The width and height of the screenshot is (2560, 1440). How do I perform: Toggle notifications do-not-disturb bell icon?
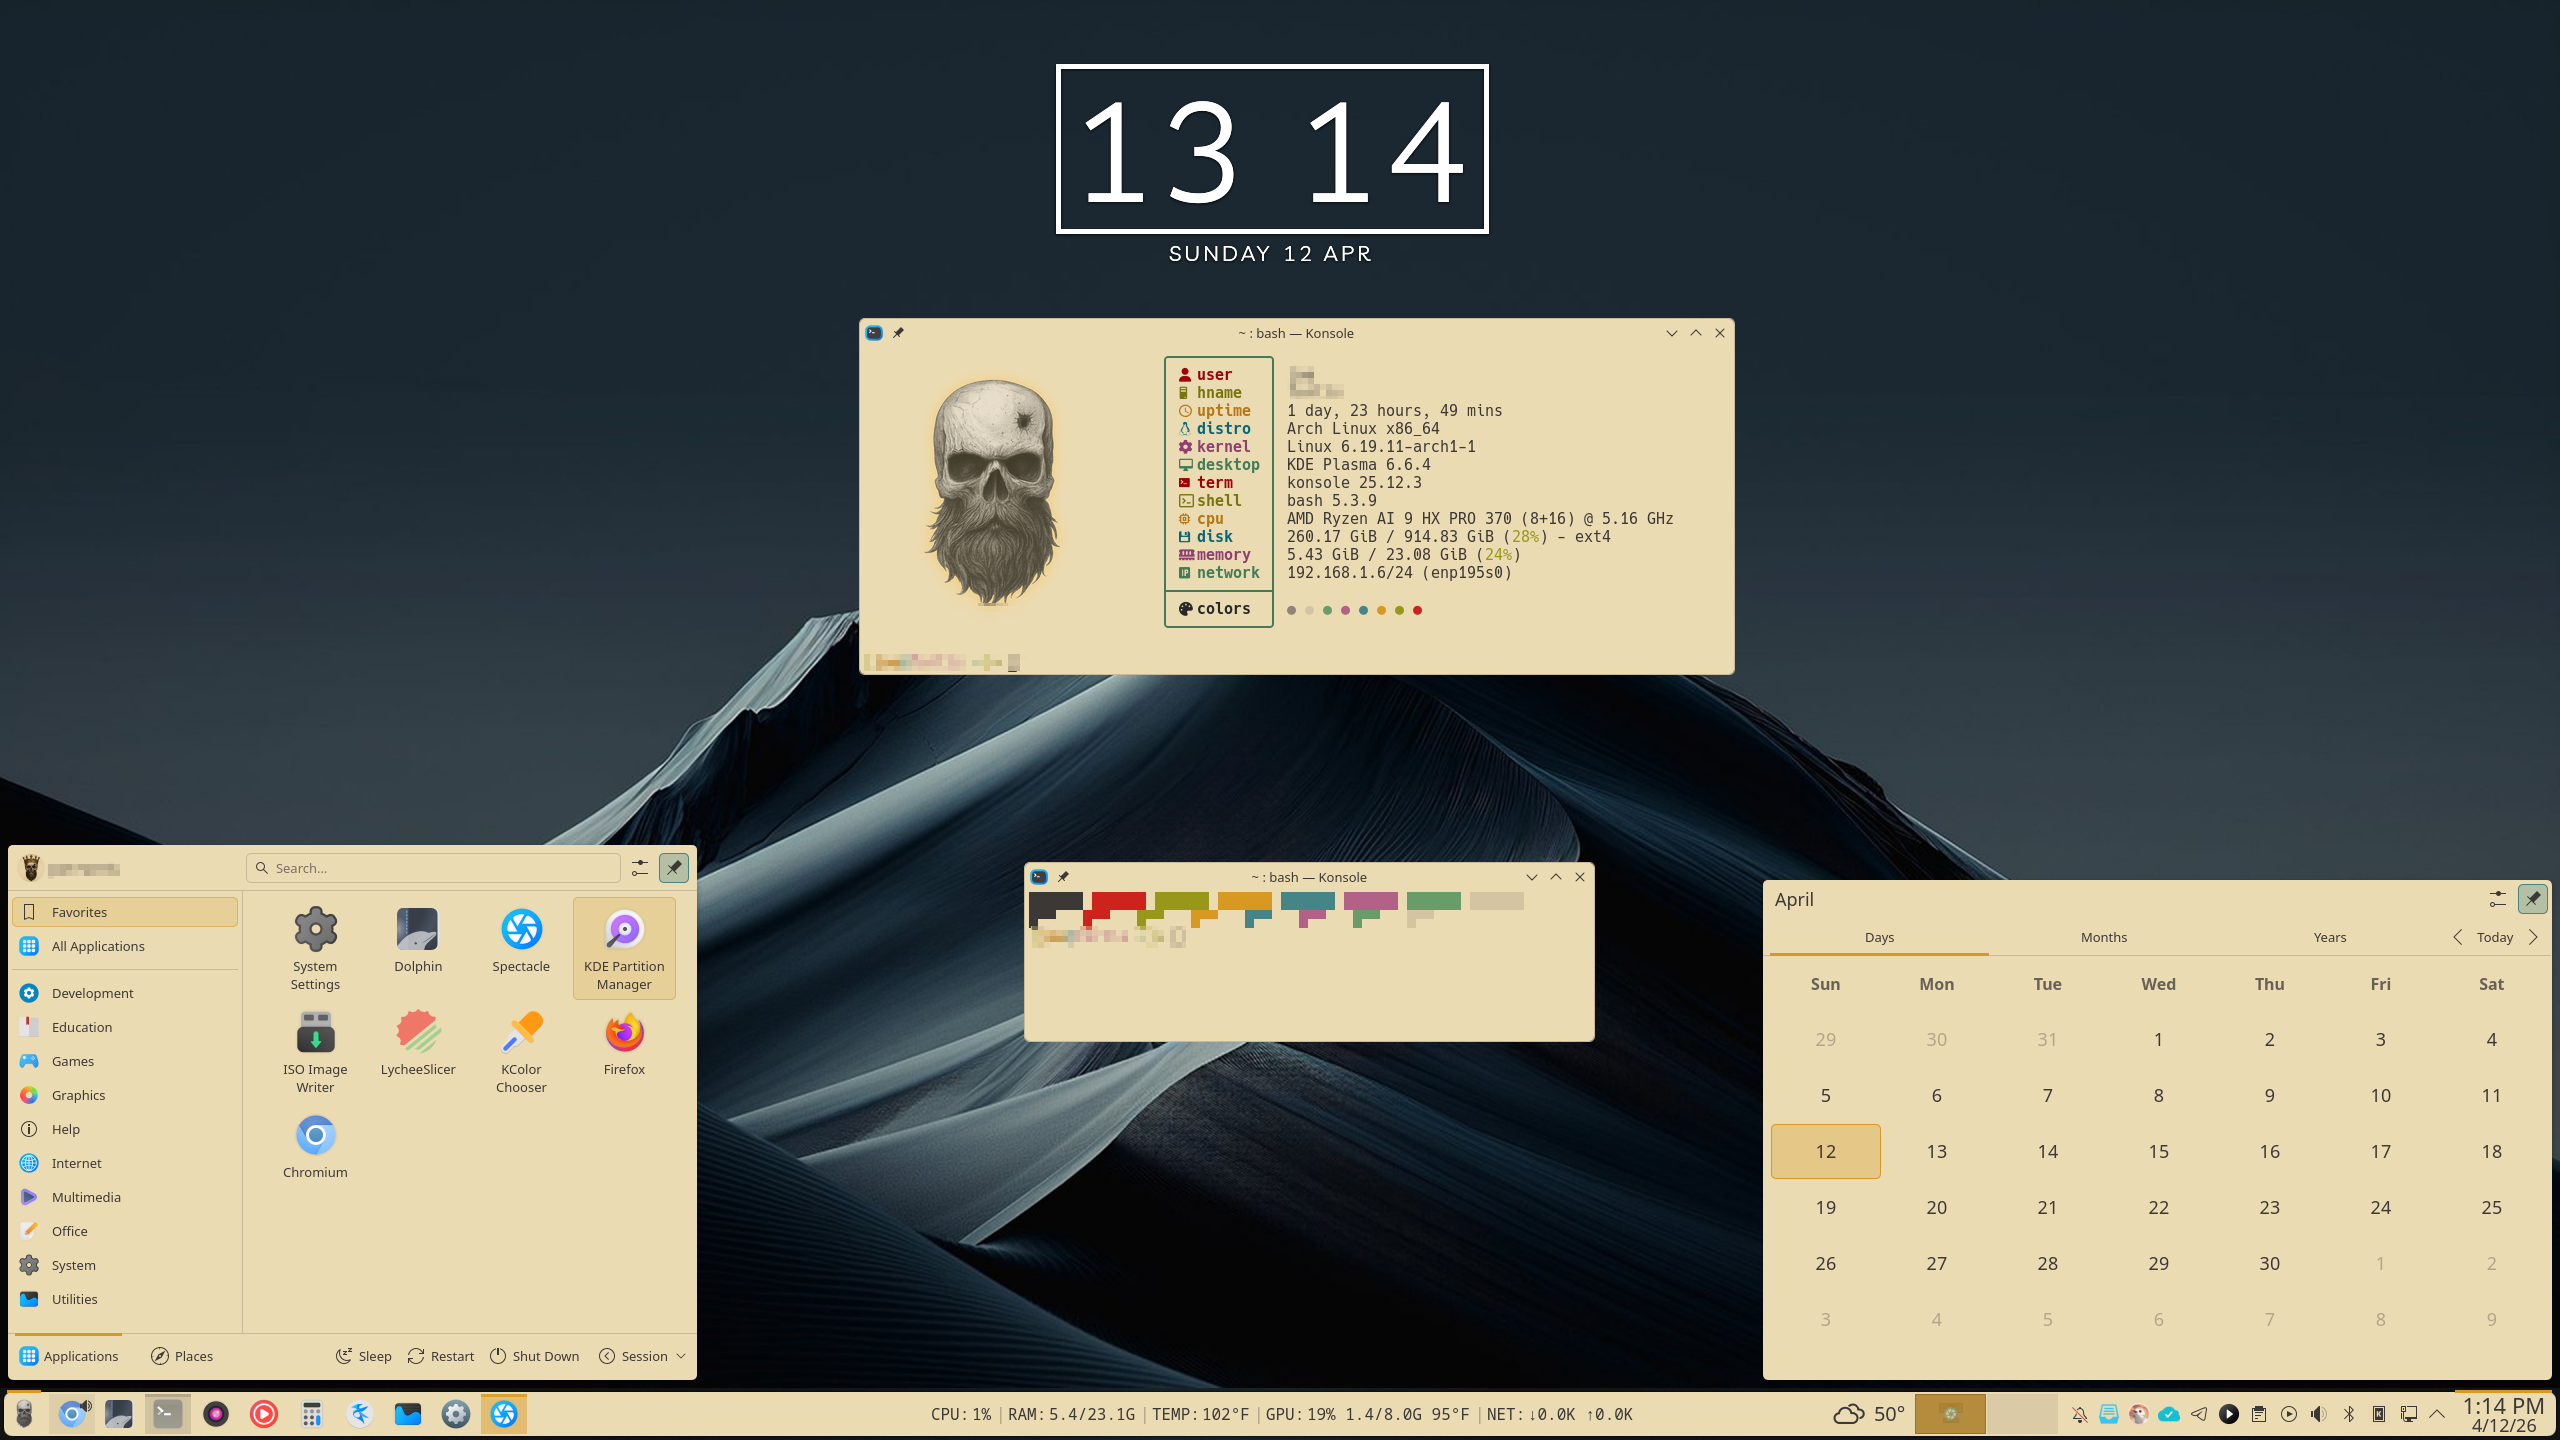pyautogui.click(x=2079, y=1414)
